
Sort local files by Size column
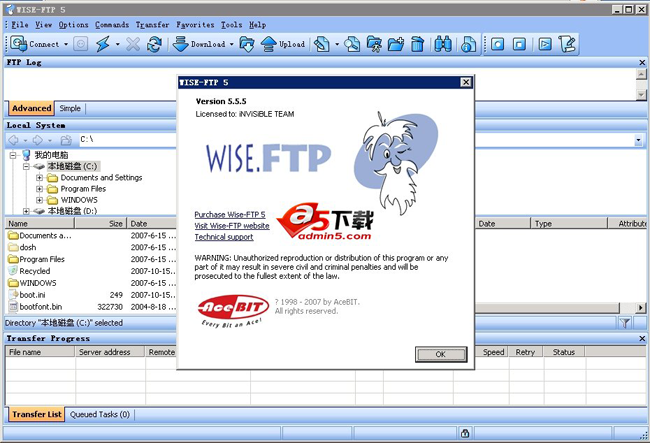pyautogui.click(x=100, y=224)
